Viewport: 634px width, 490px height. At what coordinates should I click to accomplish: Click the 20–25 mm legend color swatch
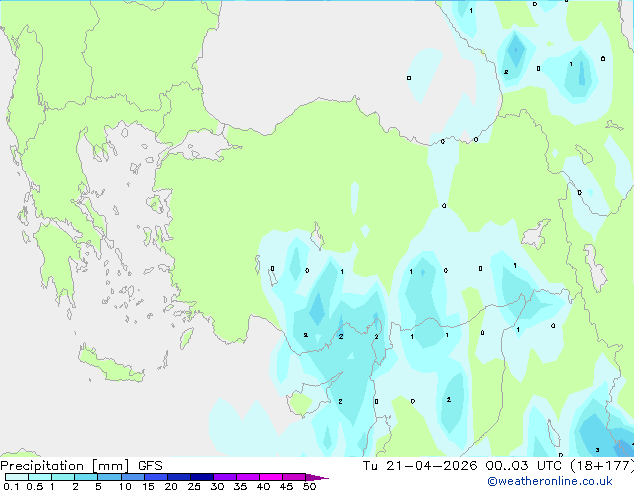coord(178,477)
